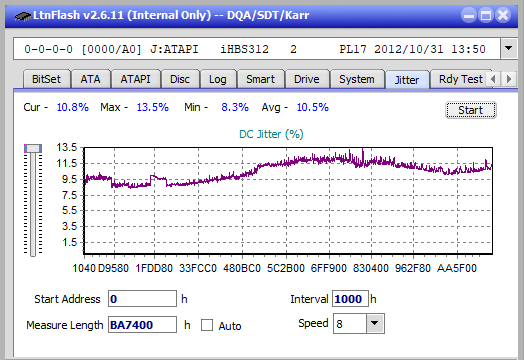Click the Measure Length field
Image resolution: width=524 pixels, height=360 pixels.
point(142,325)
